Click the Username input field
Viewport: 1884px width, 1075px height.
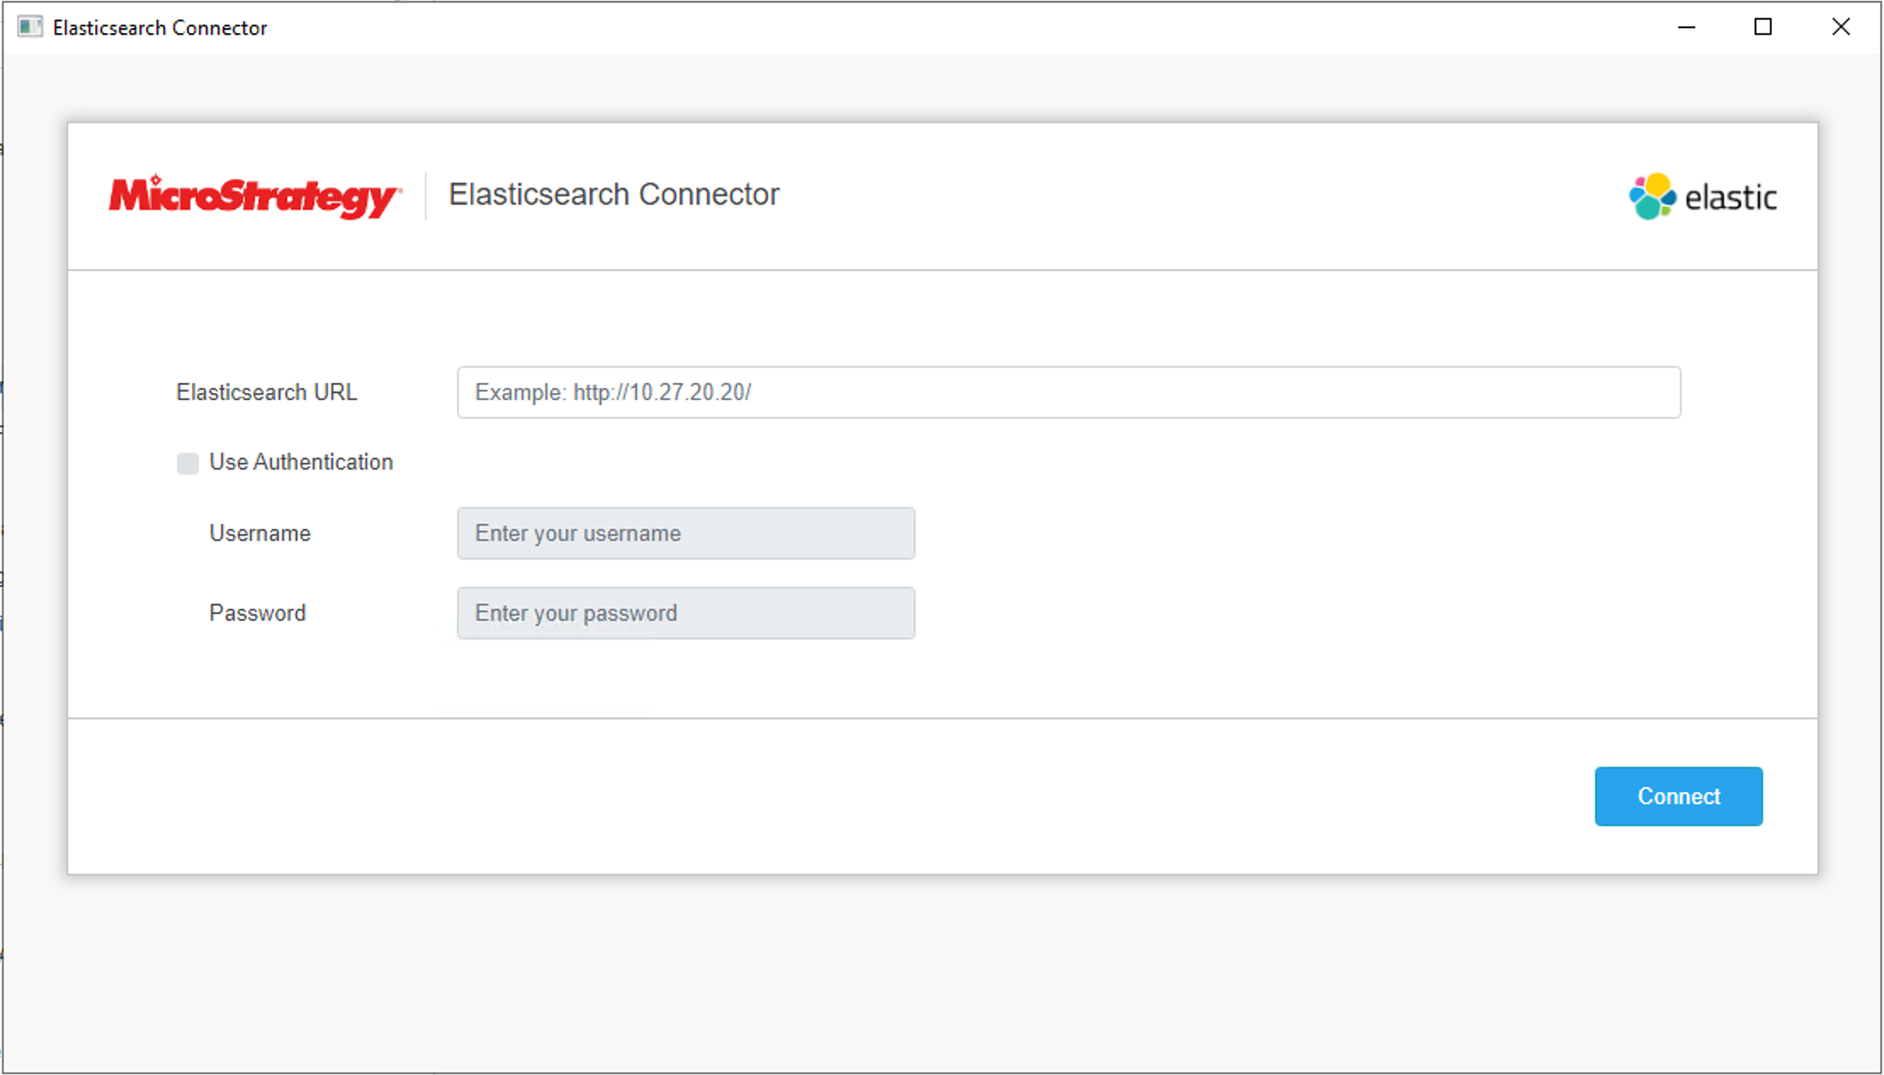(x=686, y=533)
